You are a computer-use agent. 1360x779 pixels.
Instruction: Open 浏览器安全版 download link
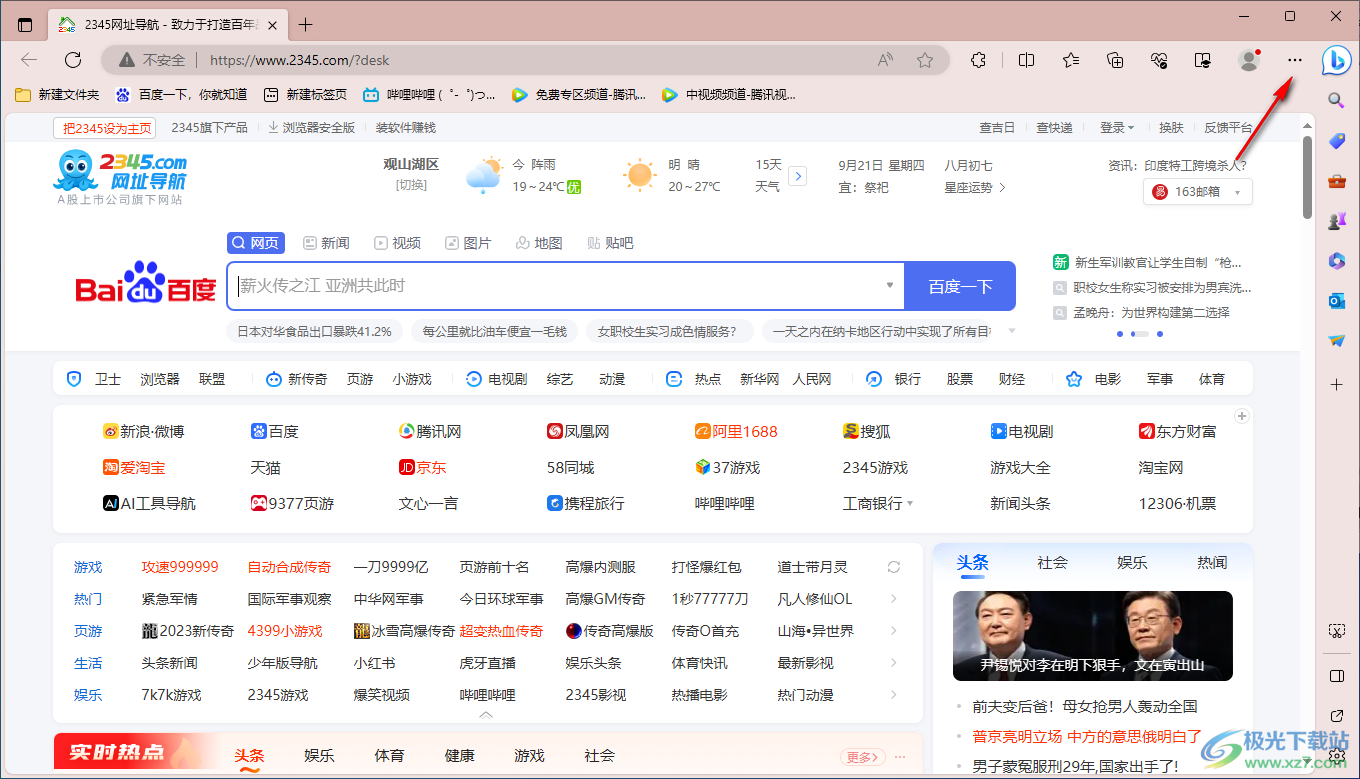(311, 128)
